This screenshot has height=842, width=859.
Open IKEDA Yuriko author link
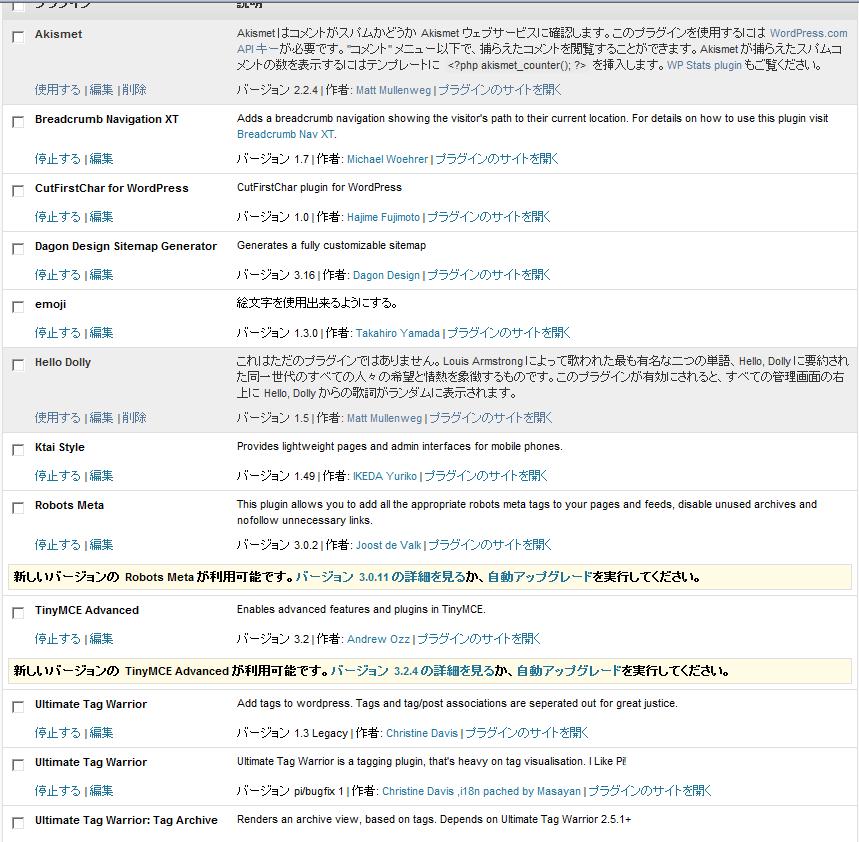pos(385,477)
